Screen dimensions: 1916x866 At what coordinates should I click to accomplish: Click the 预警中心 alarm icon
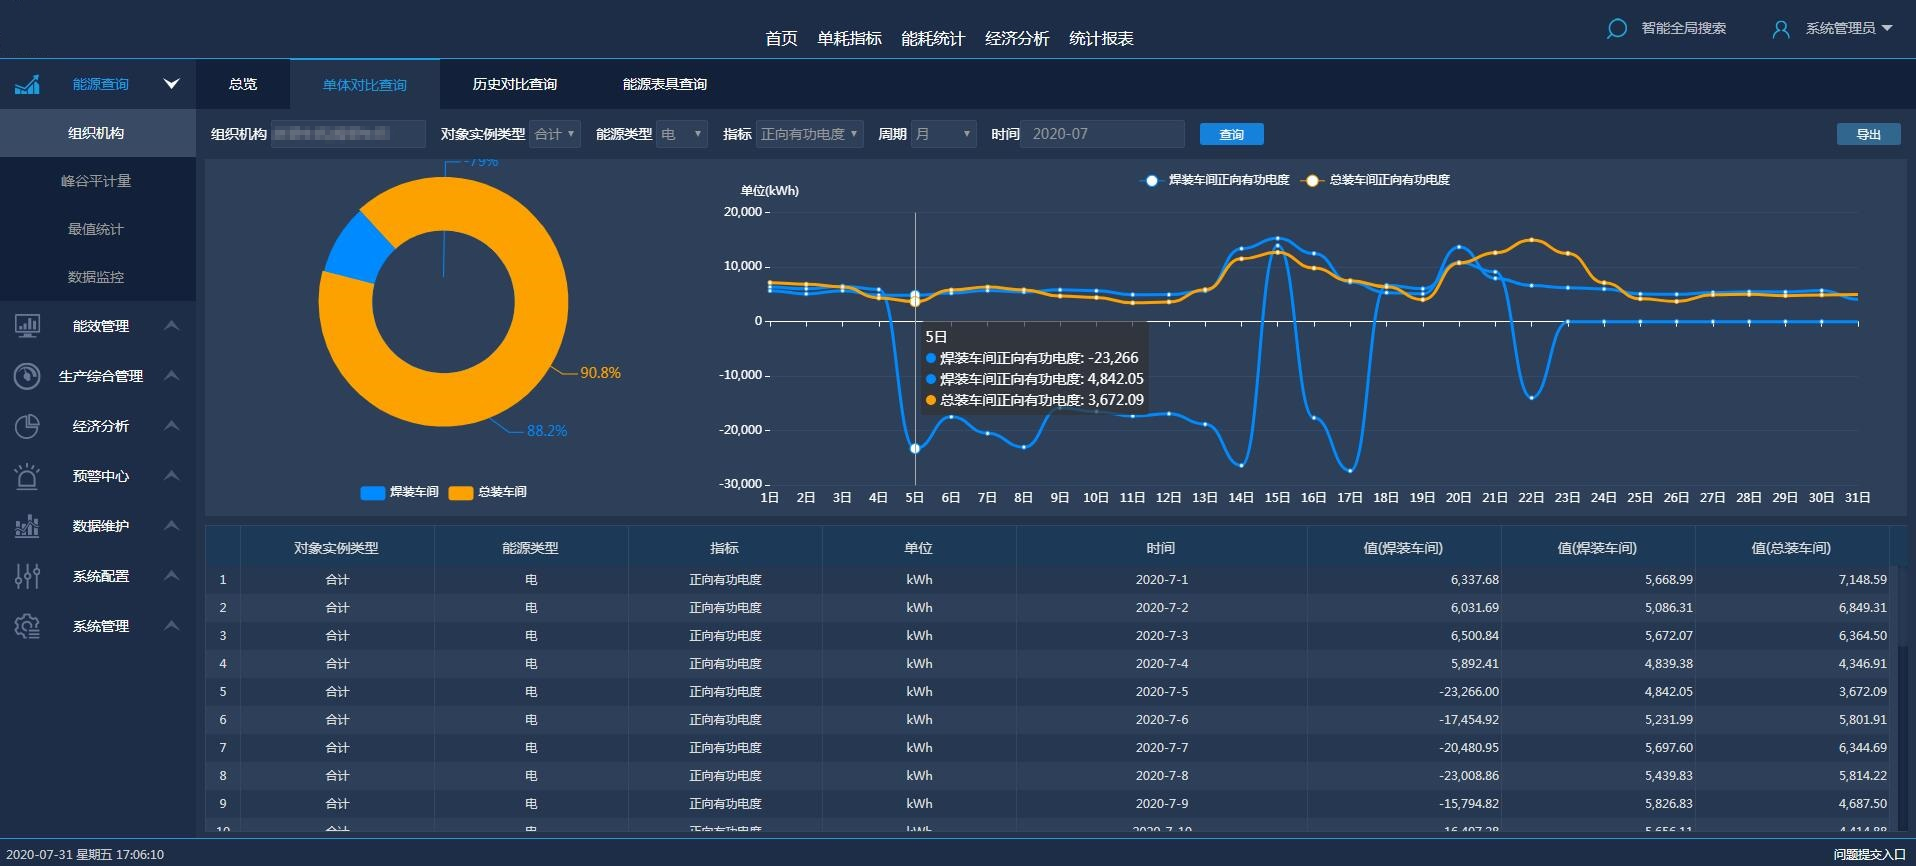[27, 476]
